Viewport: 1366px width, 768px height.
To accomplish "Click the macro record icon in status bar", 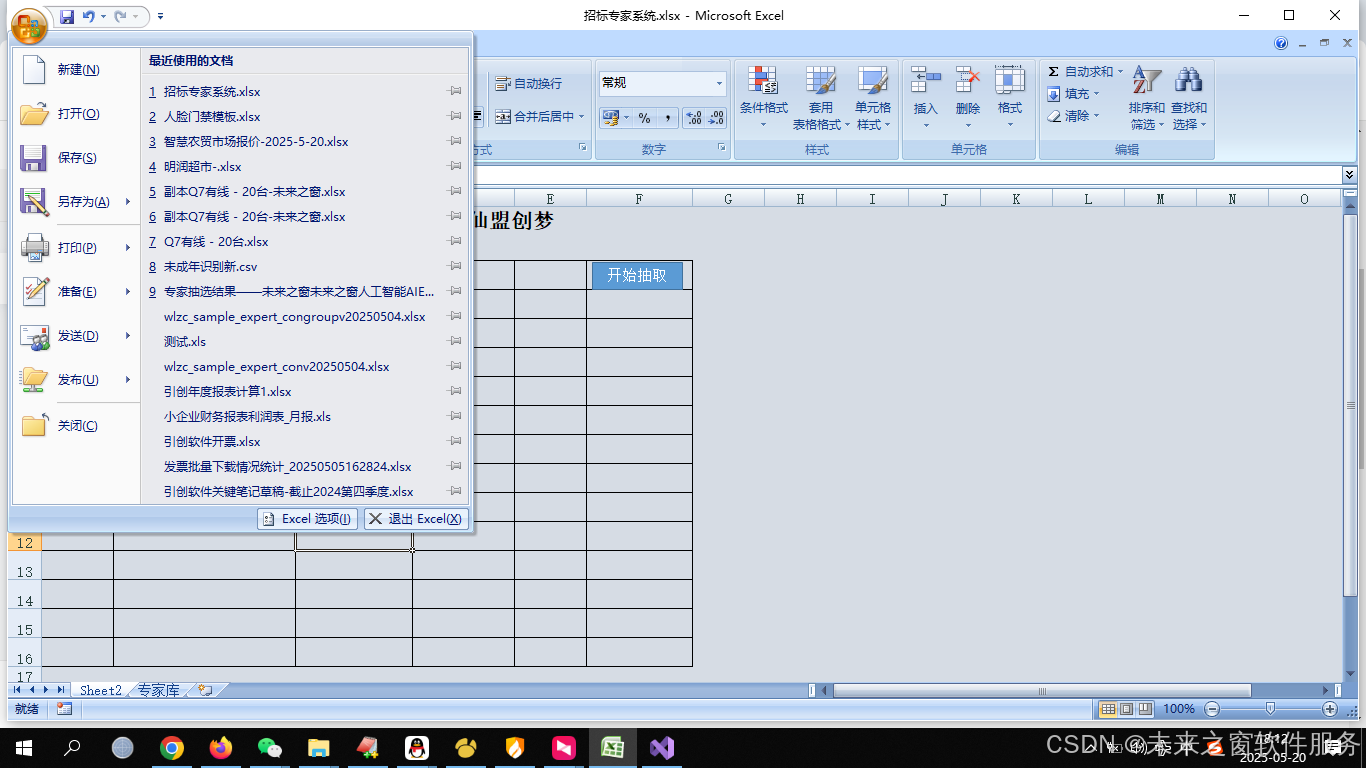I will (x=64, y=709).
